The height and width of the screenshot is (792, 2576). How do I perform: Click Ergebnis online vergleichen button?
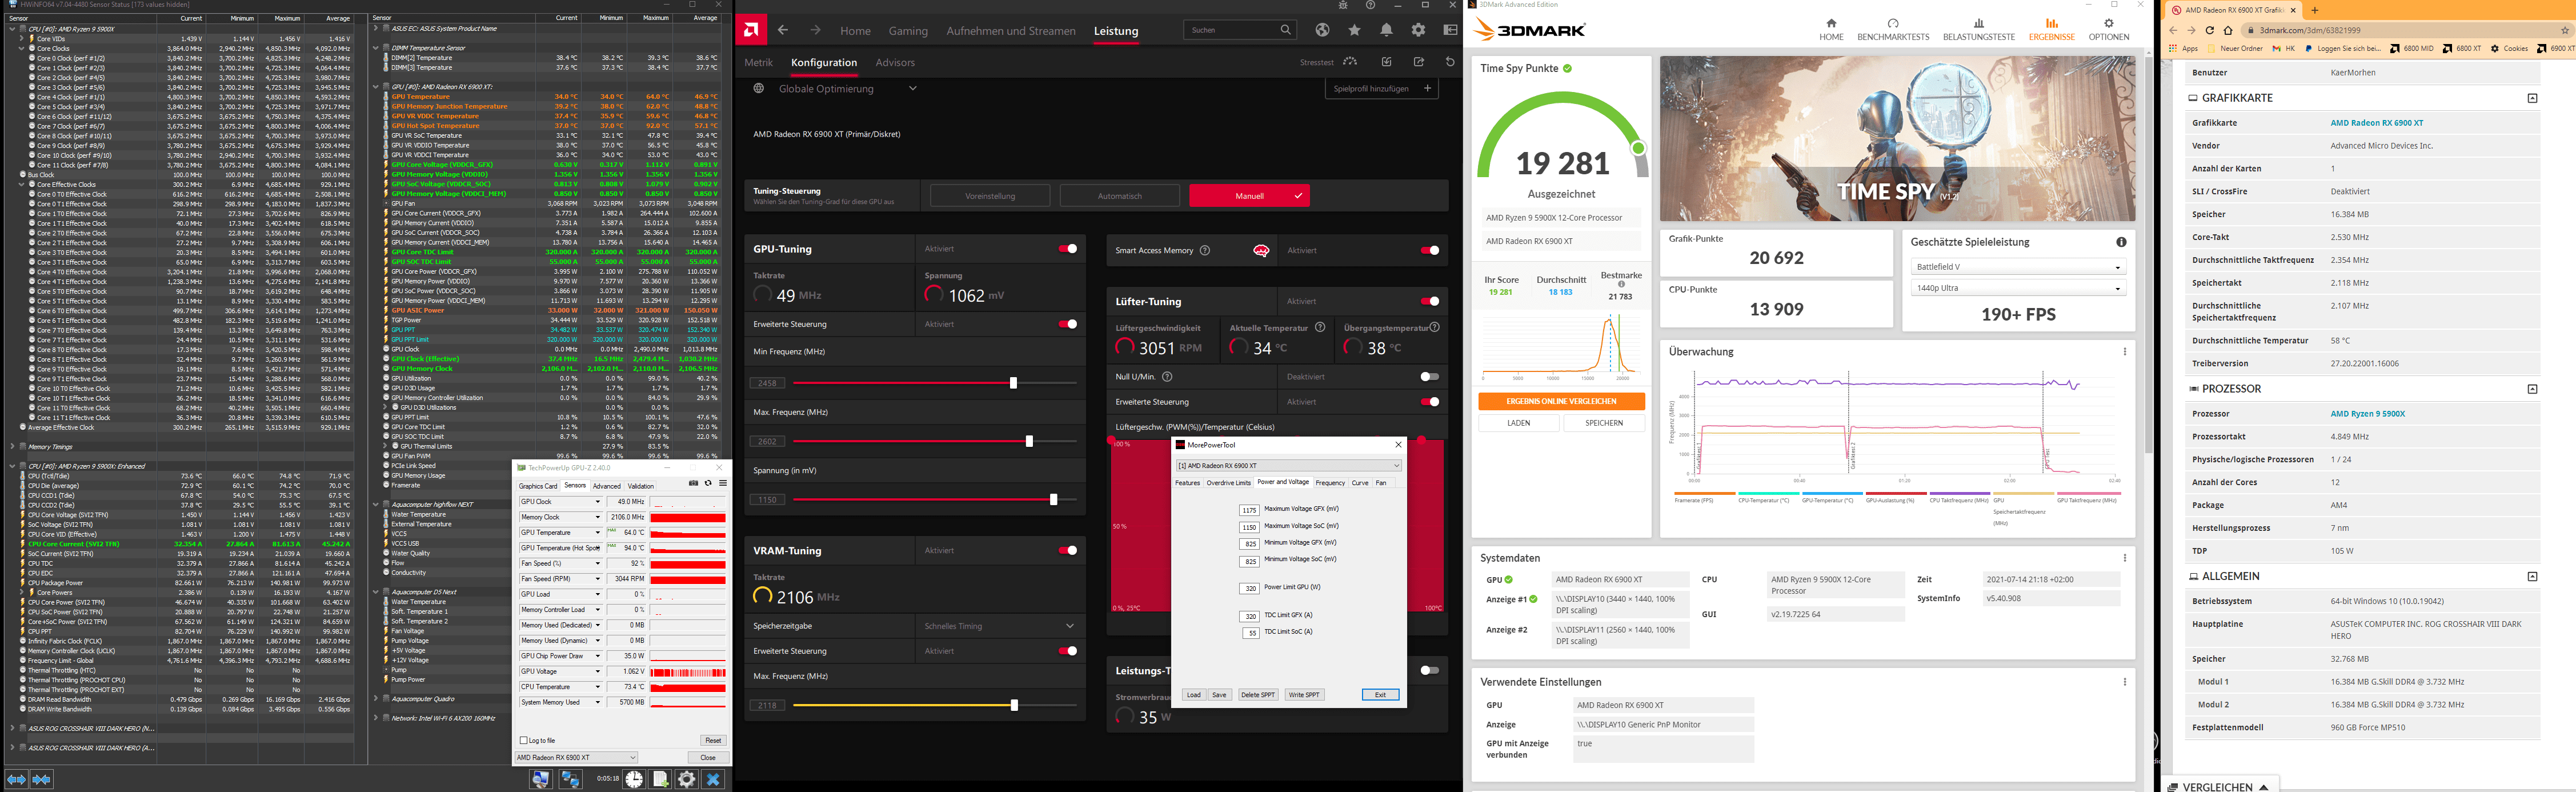(1561, 401)
